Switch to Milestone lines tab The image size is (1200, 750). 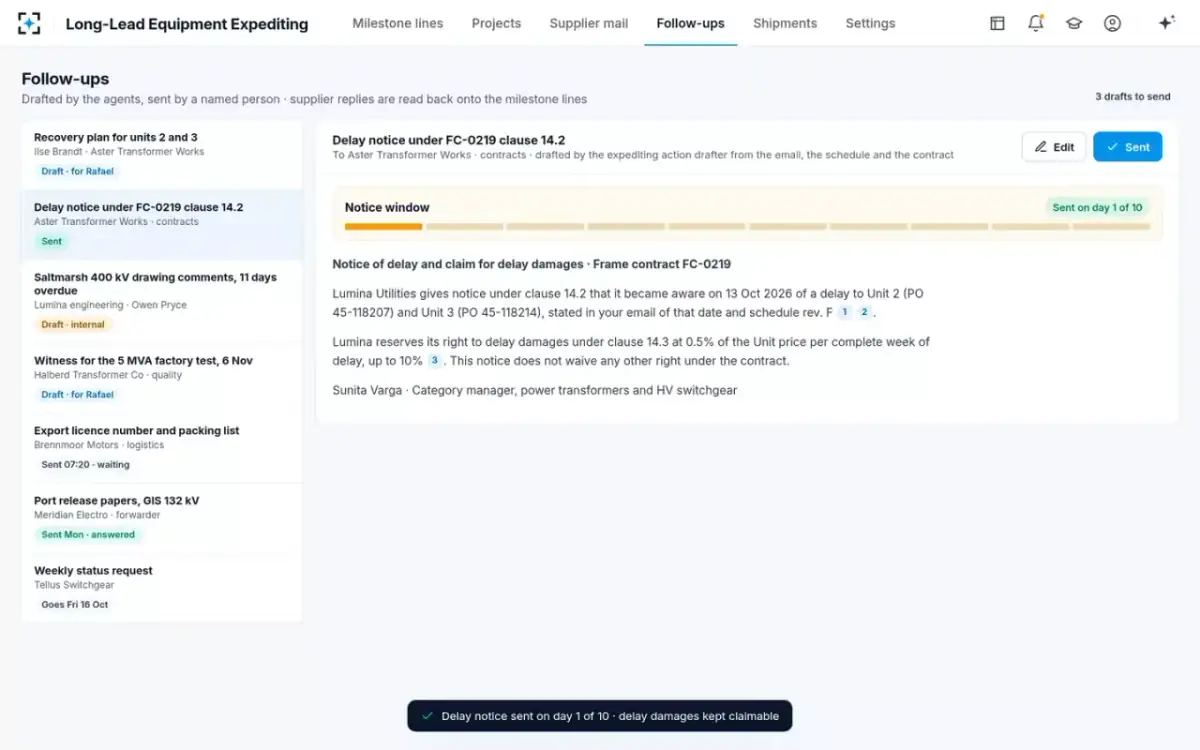(397, 23)
